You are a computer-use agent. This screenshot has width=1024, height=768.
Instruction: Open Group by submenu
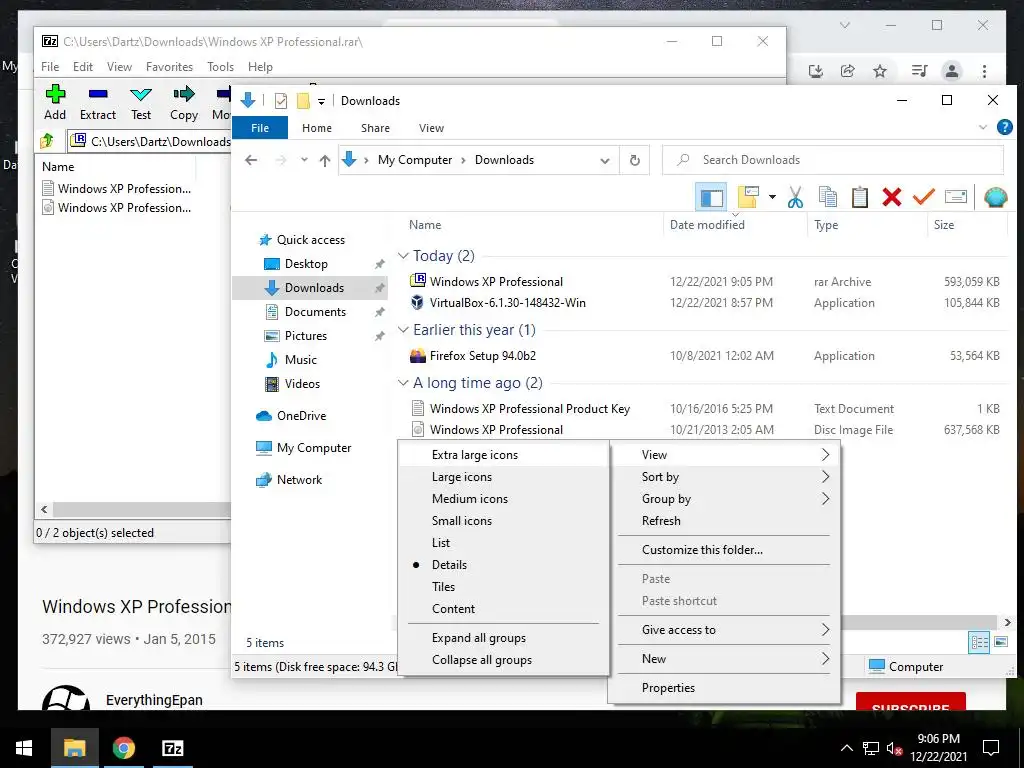(x=724, y=499)
